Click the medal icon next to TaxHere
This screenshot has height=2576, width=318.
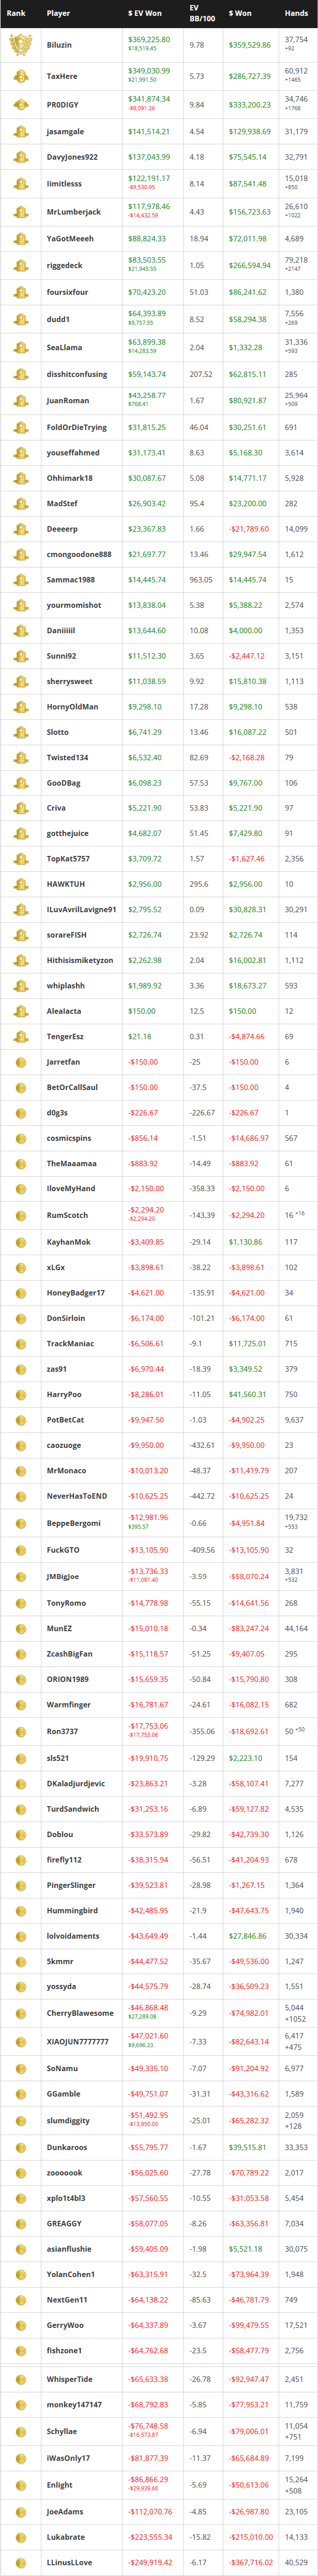pos(20,76)
